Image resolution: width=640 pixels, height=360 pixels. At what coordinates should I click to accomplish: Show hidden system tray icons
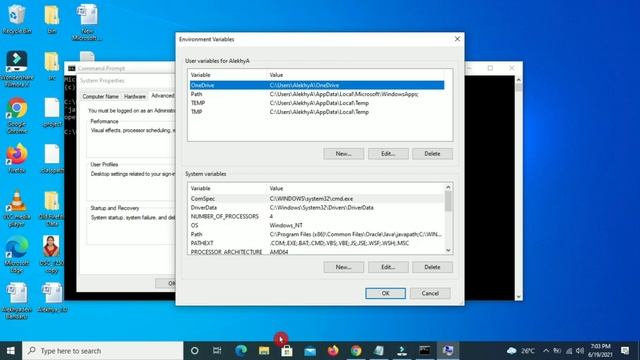[546, 351]
